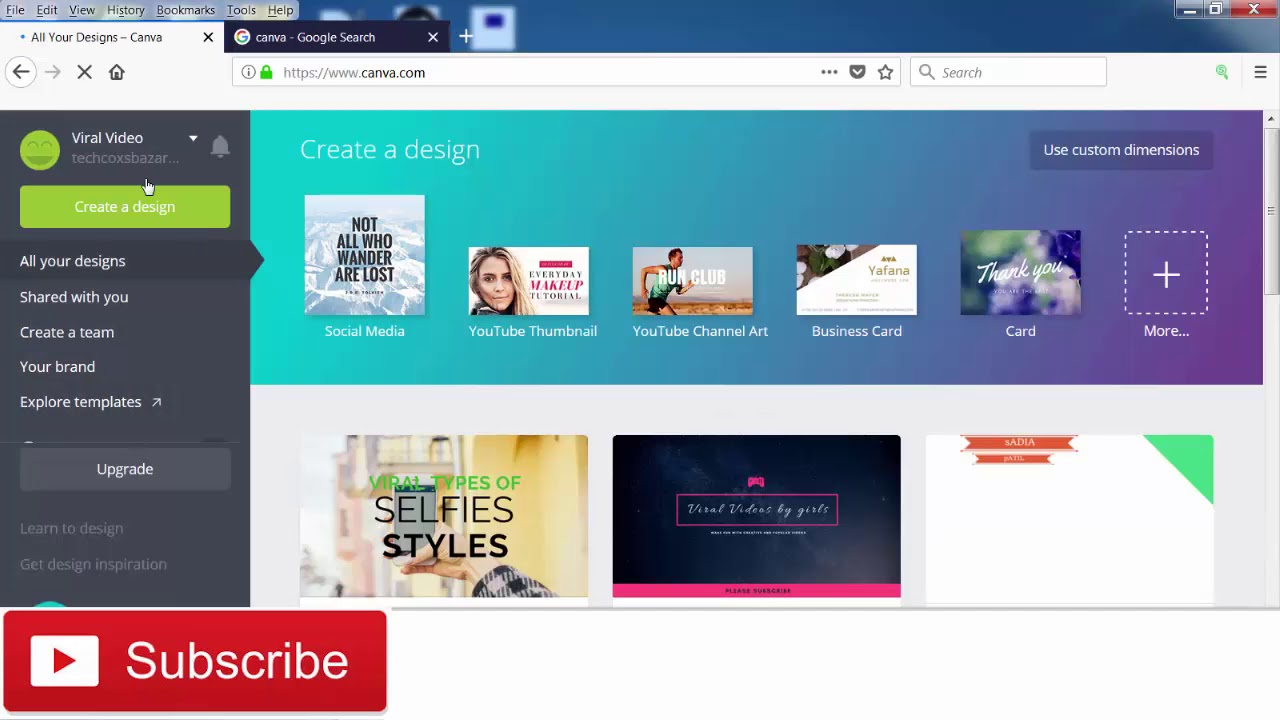Go to the browser home page icon

[117, 72]
